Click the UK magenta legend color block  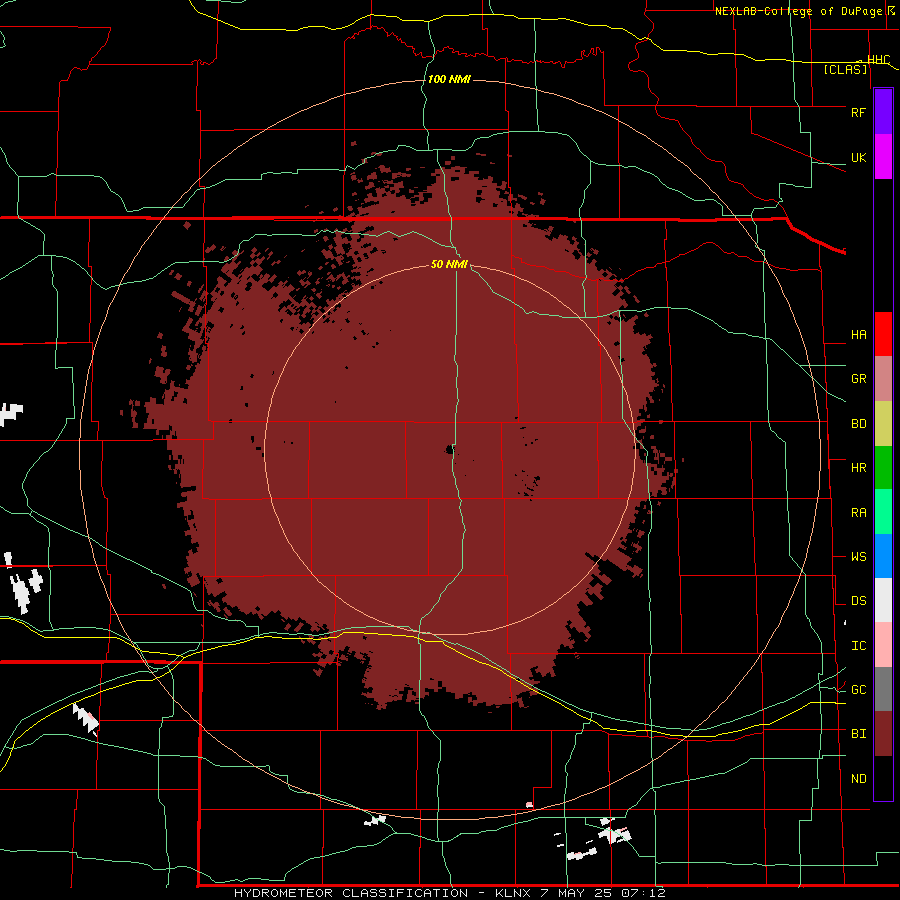coord(883,157)
